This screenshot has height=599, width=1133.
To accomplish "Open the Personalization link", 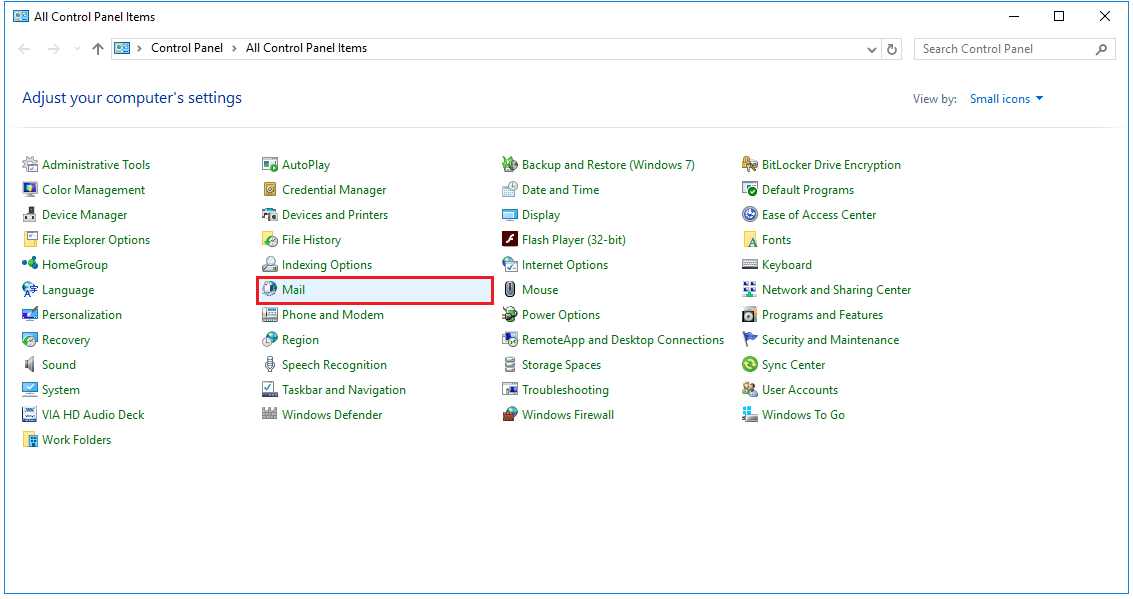I will point(82,315).
